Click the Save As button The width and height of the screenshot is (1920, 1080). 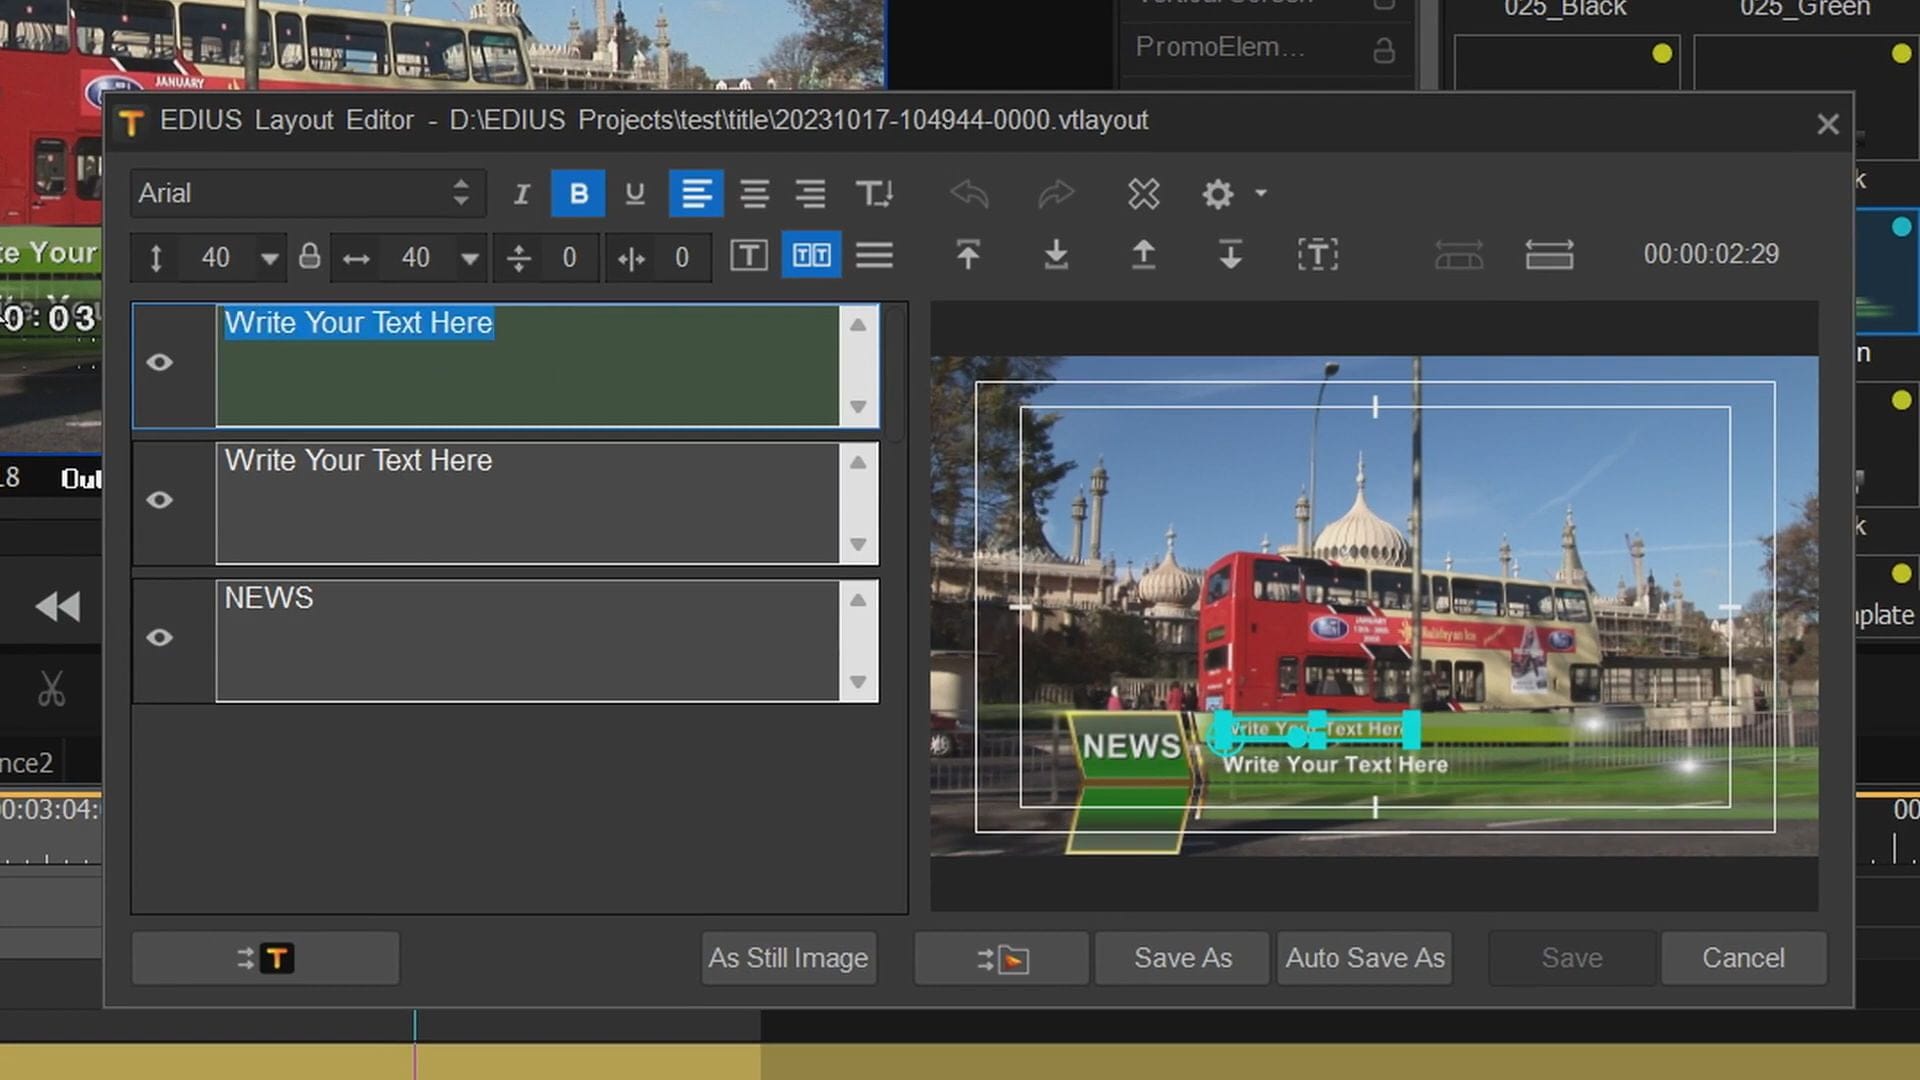(1182, 958)
